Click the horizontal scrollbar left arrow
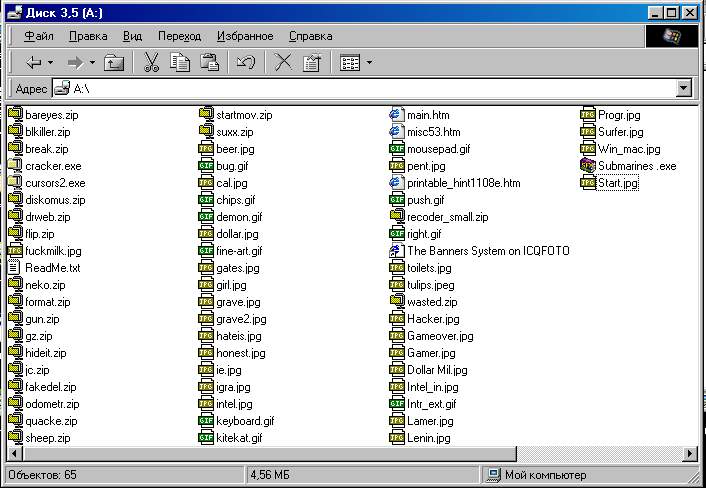706x488 pixels. (x=14, y=453)
